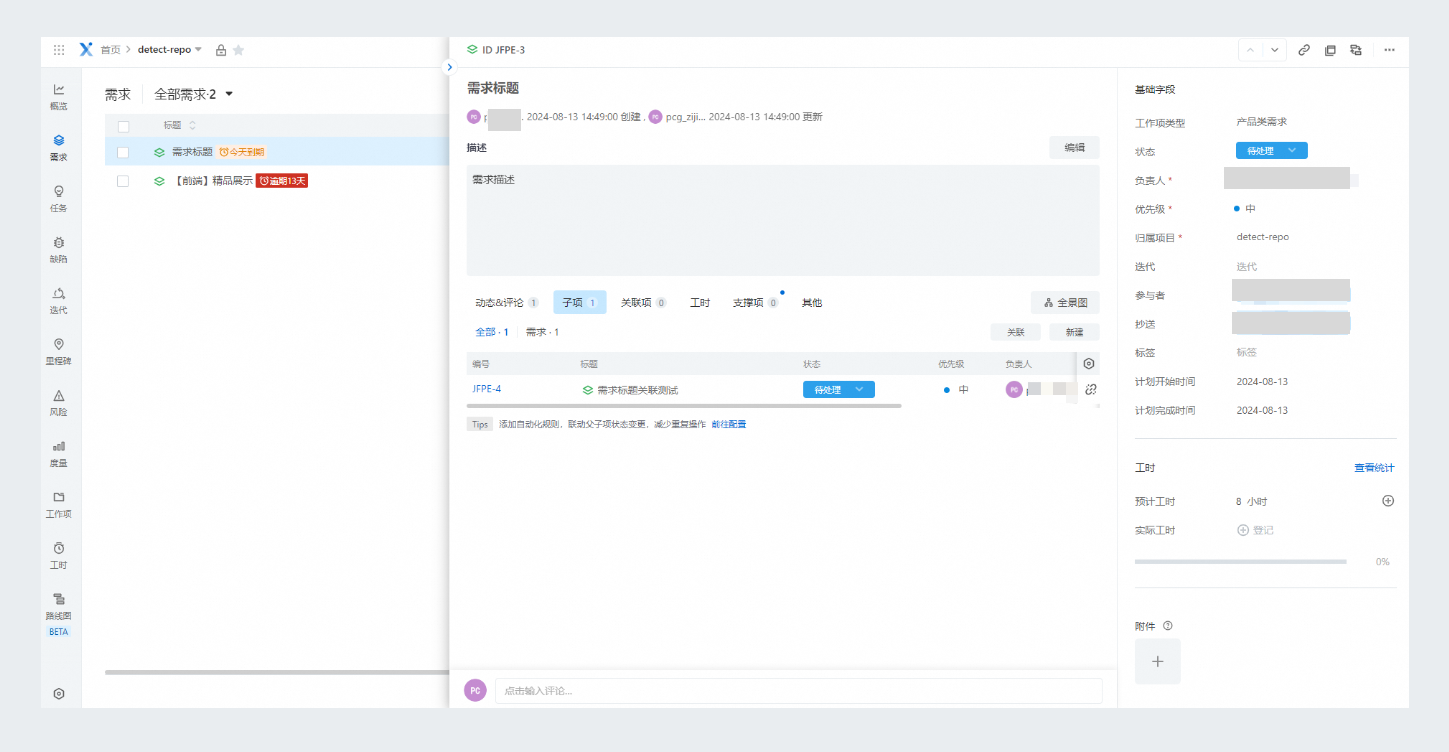Tick the checkbox for the 需求标题 row
This screenshot has width=1449, height=752.
click(x=123, y=152)
